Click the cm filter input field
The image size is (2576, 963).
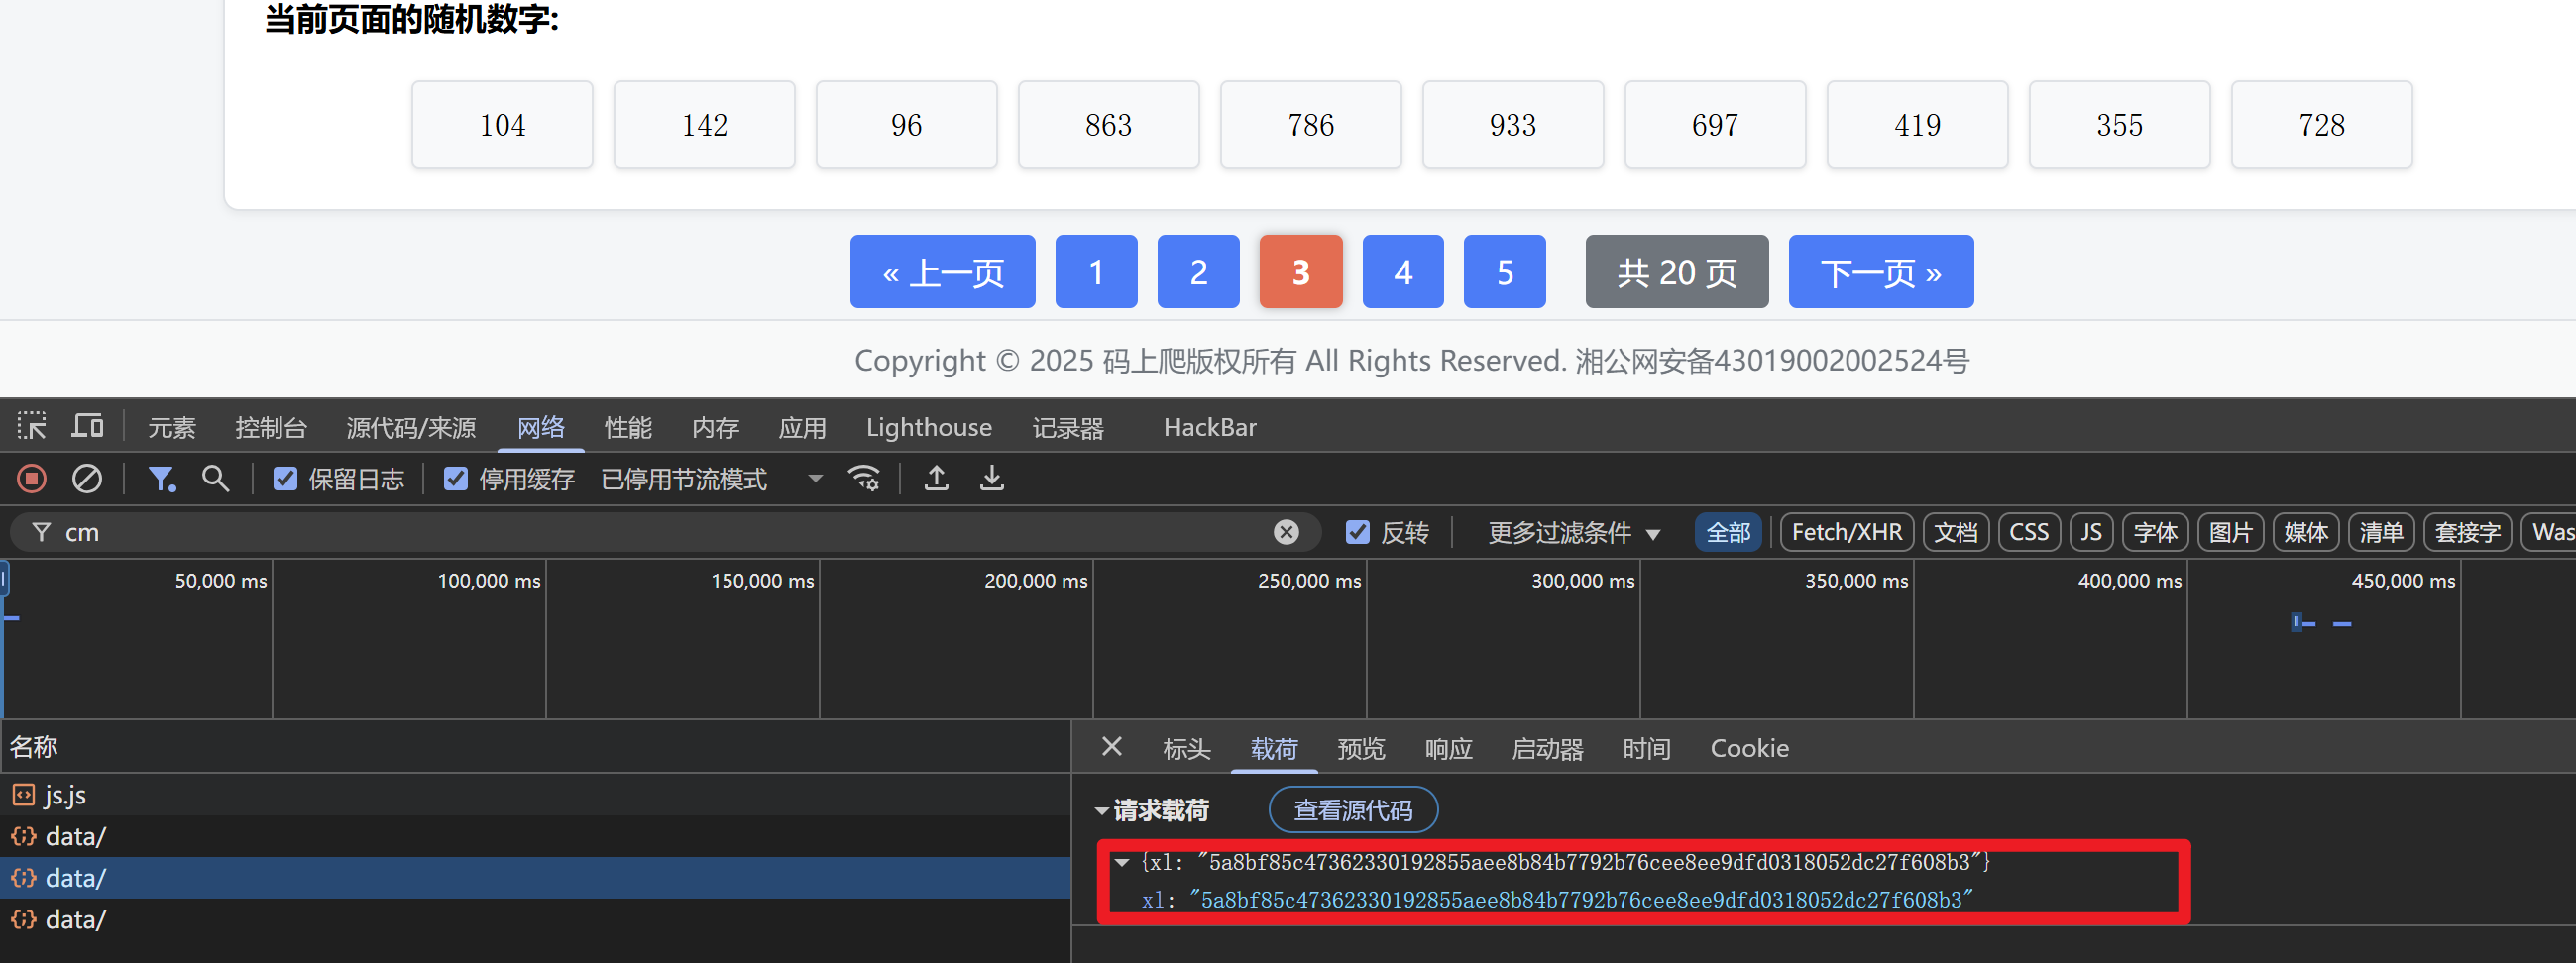click(x=665, y=532)
